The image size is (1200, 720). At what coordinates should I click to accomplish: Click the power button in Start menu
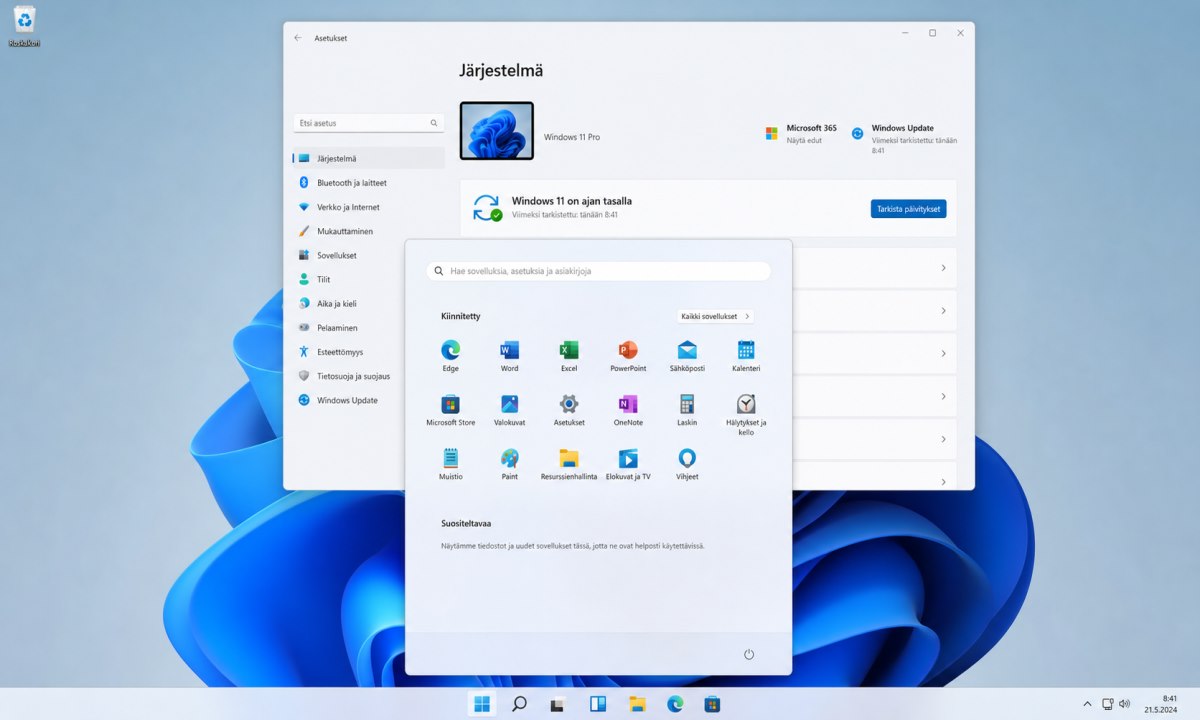(x=749, y=654)
